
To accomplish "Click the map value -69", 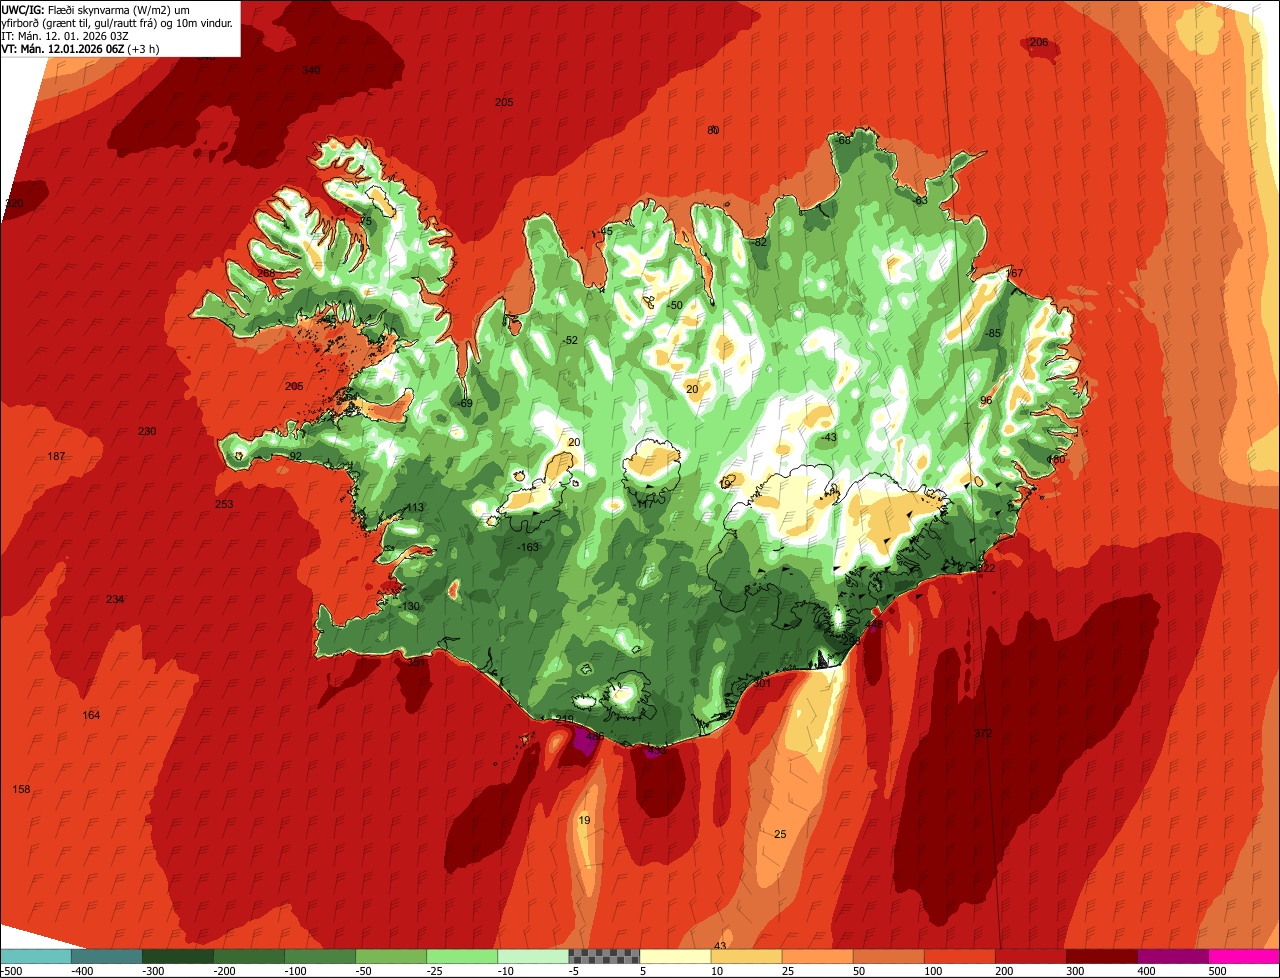I will coord(465,403).
